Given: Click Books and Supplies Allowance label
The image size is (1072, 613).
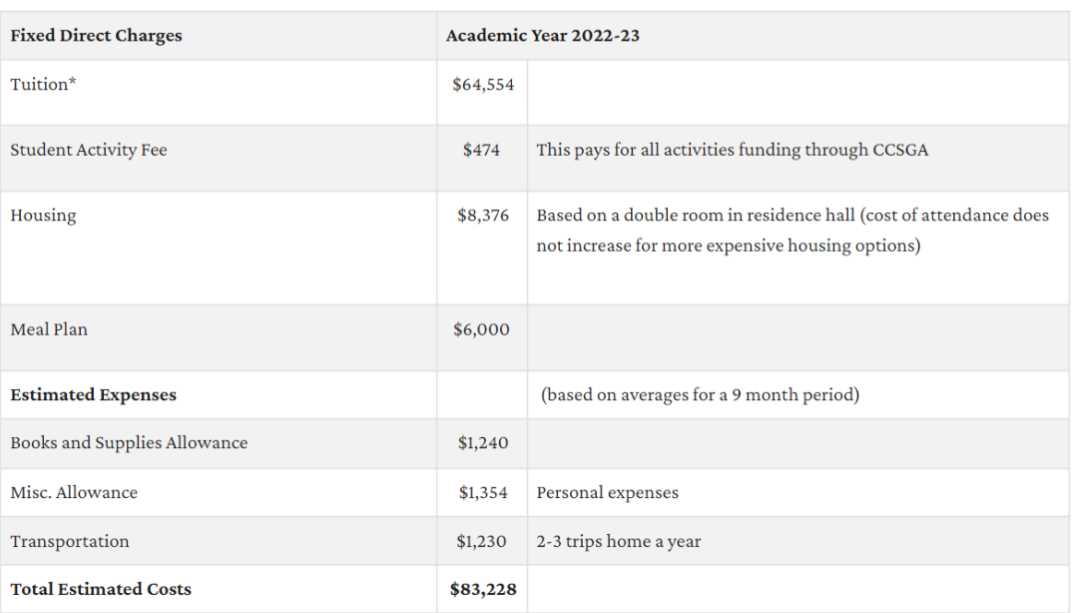Looking at the screenshot, I should click(129, 443).
